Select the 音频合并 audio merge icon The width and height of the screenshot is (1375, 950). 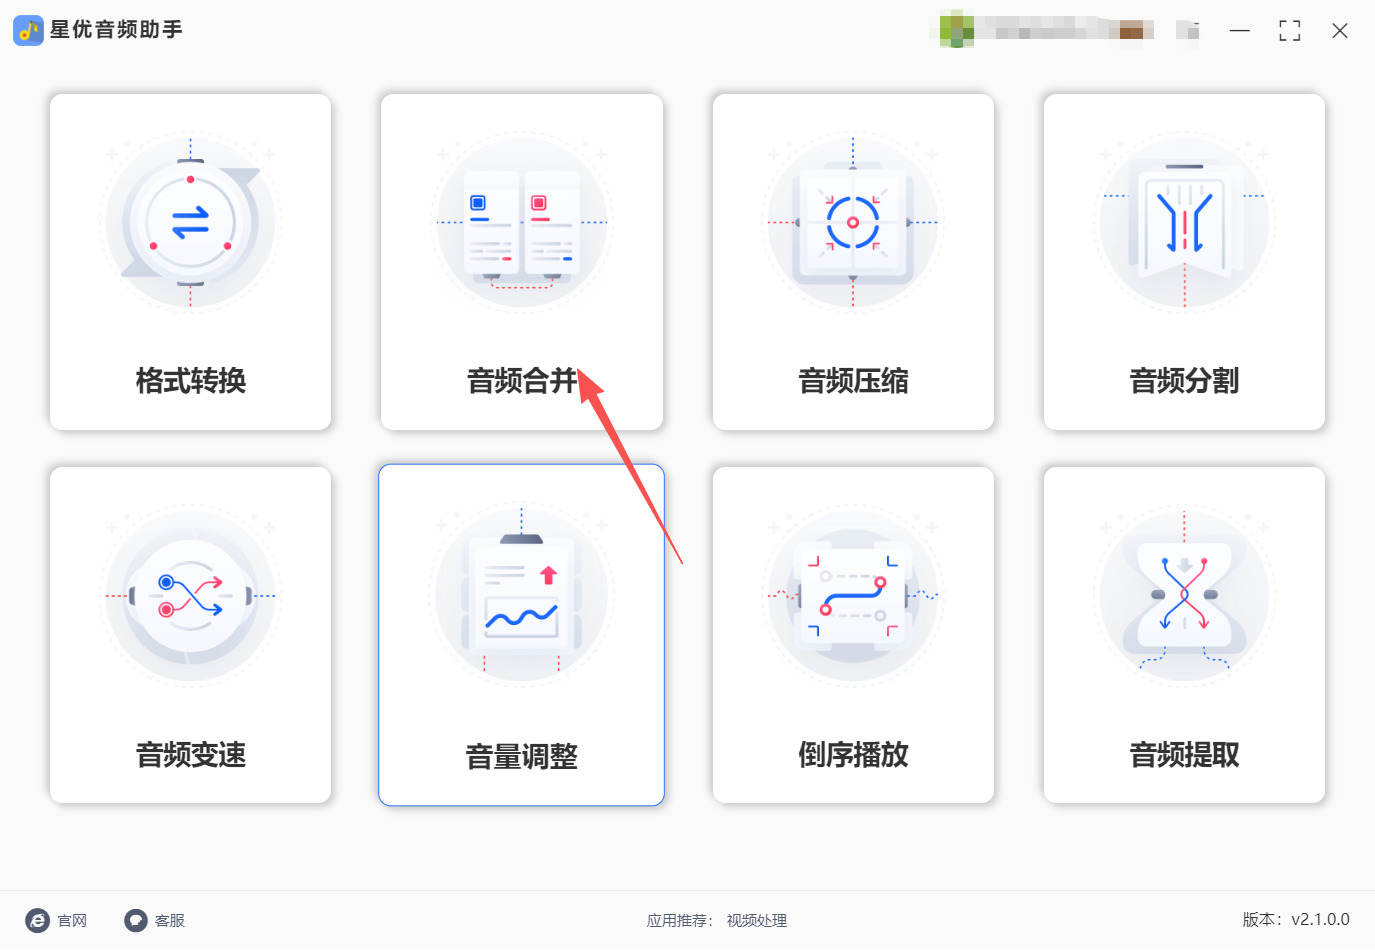click(x=522, y=223)
